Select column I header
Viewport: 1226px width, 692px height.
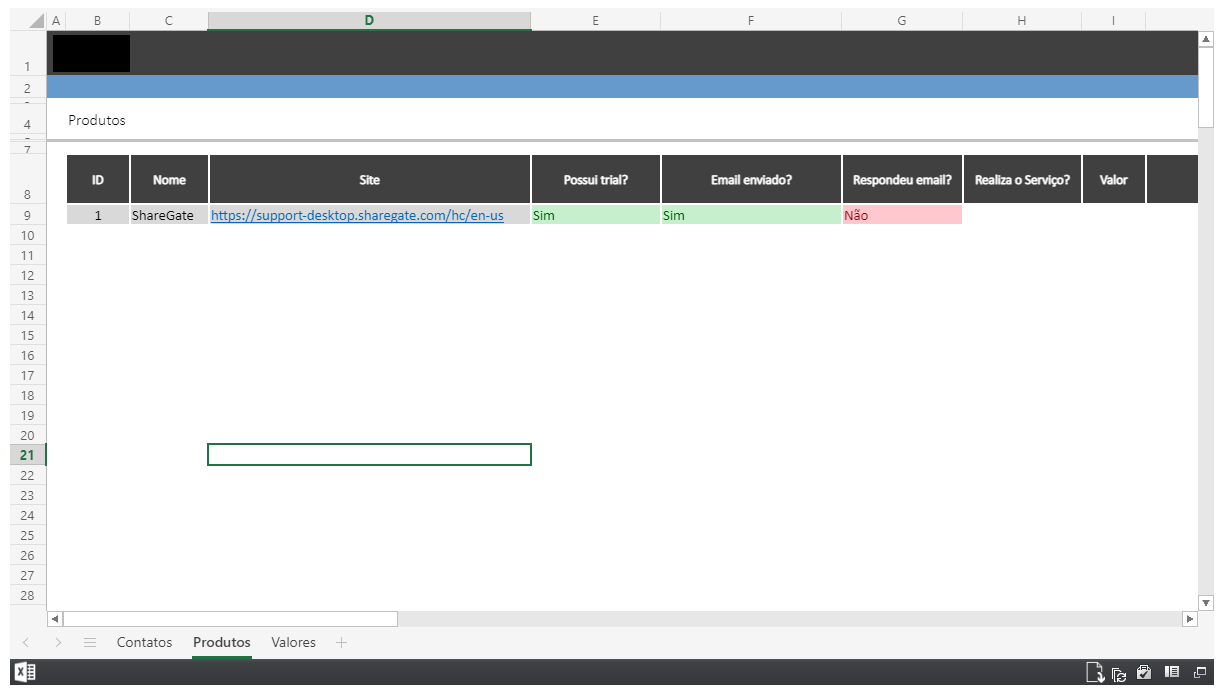tap(1113, 20)
